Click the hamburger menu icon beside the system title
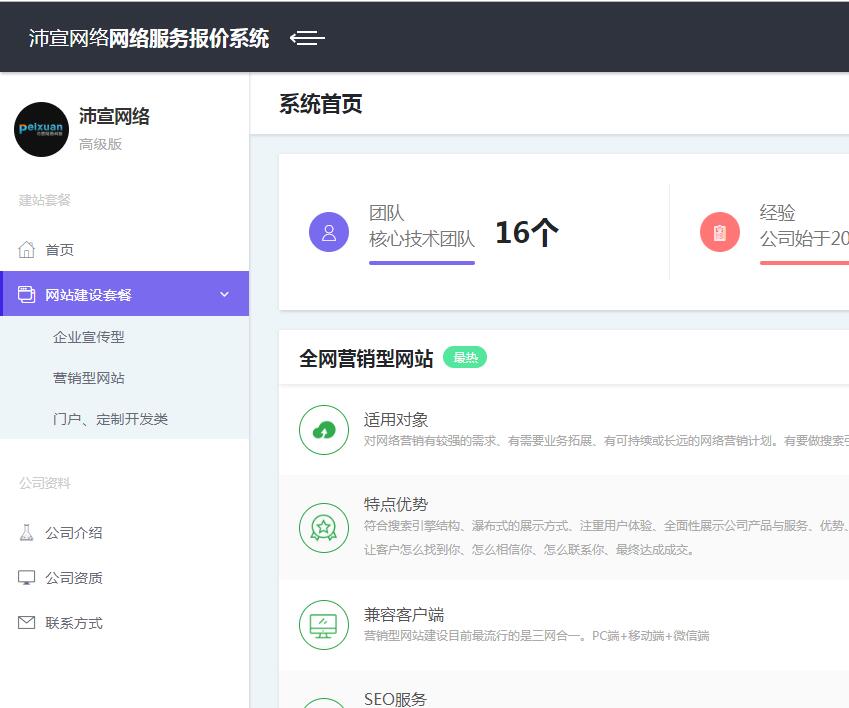This screenshot has height=708, width=849. click(308, 38)
